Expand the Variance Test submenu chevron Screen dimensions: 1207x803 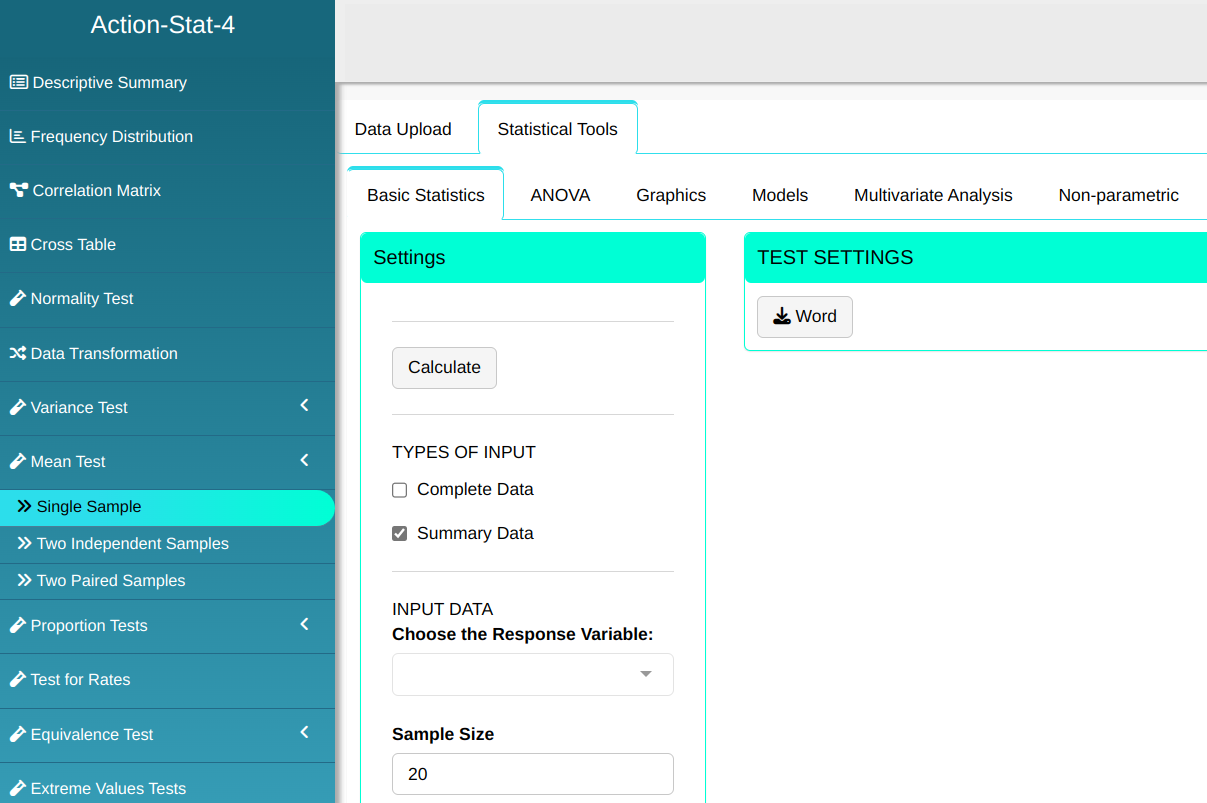(x=305, y=406)
